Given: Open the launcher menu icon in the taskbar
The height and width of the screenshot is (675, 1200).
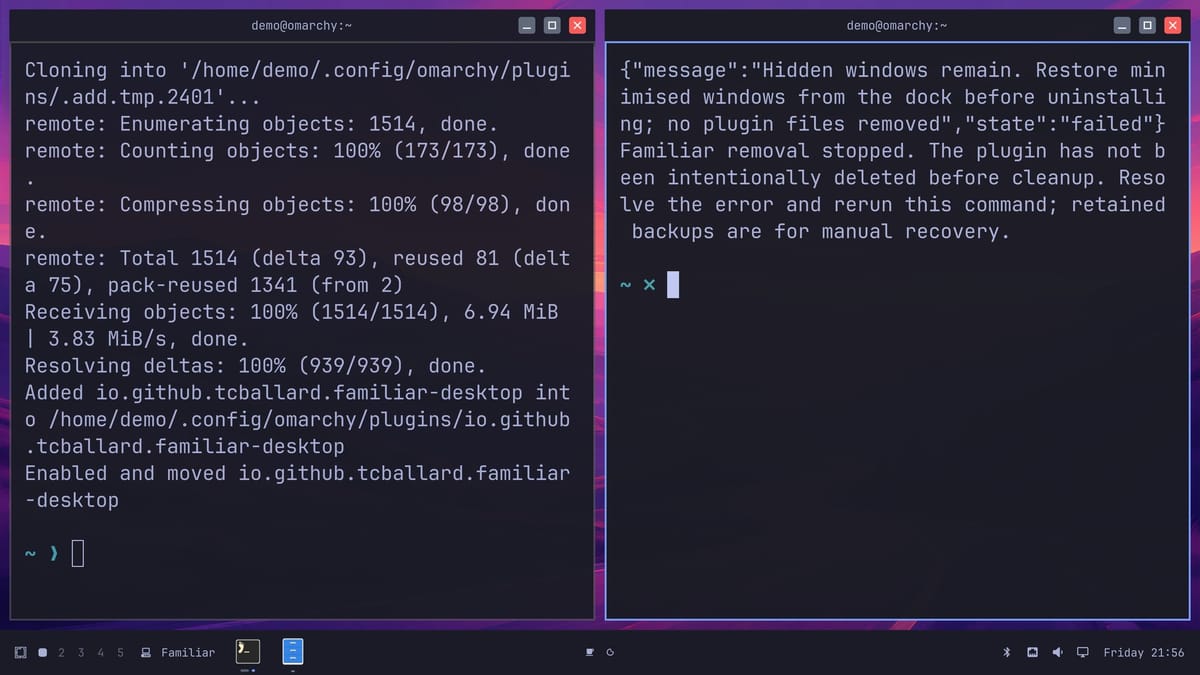Looking at the screenshot, I should pyautogui.click(x=20, y=652).
